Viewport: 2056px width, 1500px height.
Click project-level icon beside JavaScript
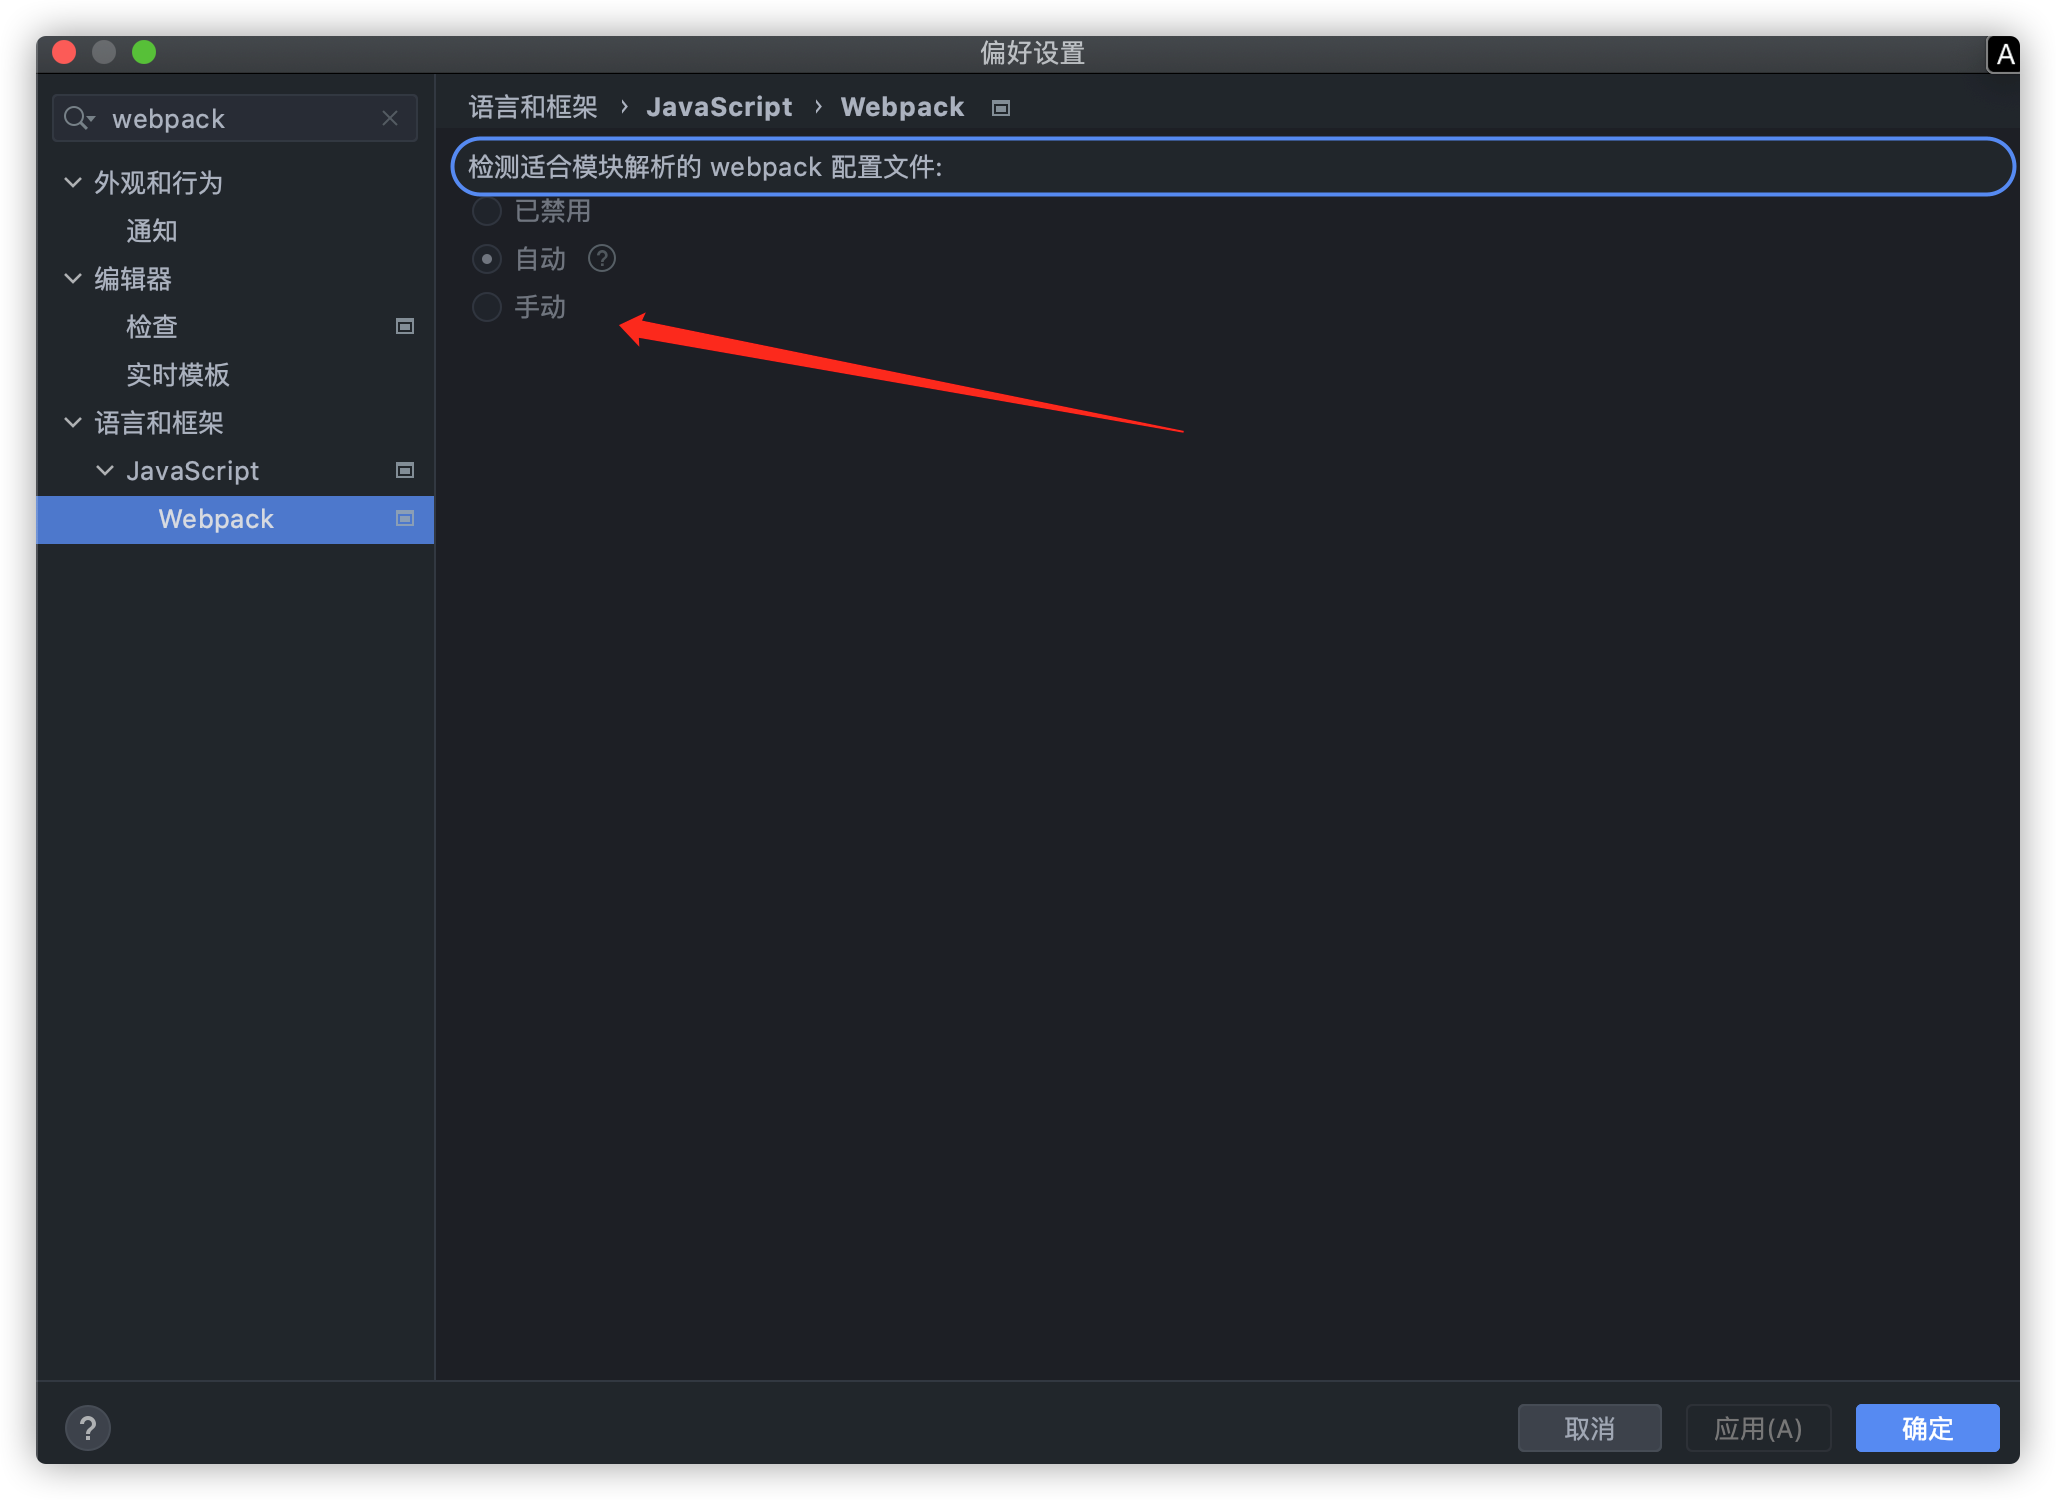pos(405,470)
